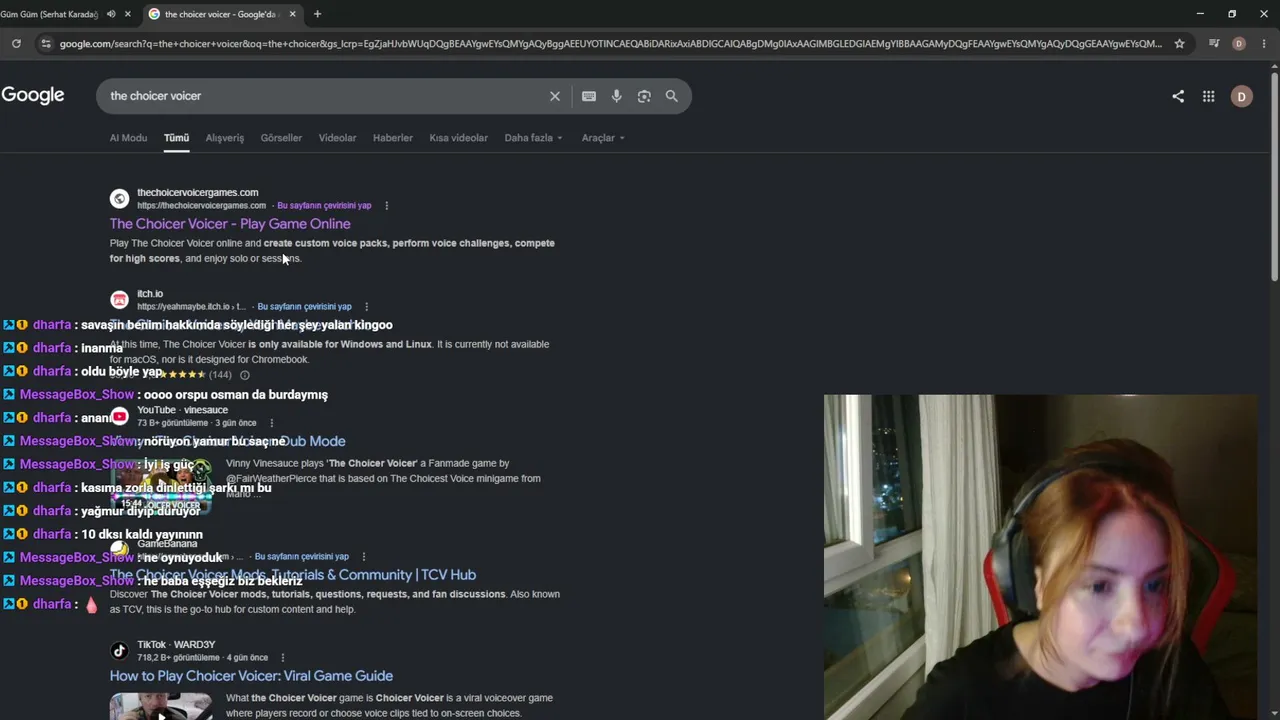This screenshot has width=1280, height=720.
Task: Bookmark this page with the star icon
Action: [x=1179, y=43]
